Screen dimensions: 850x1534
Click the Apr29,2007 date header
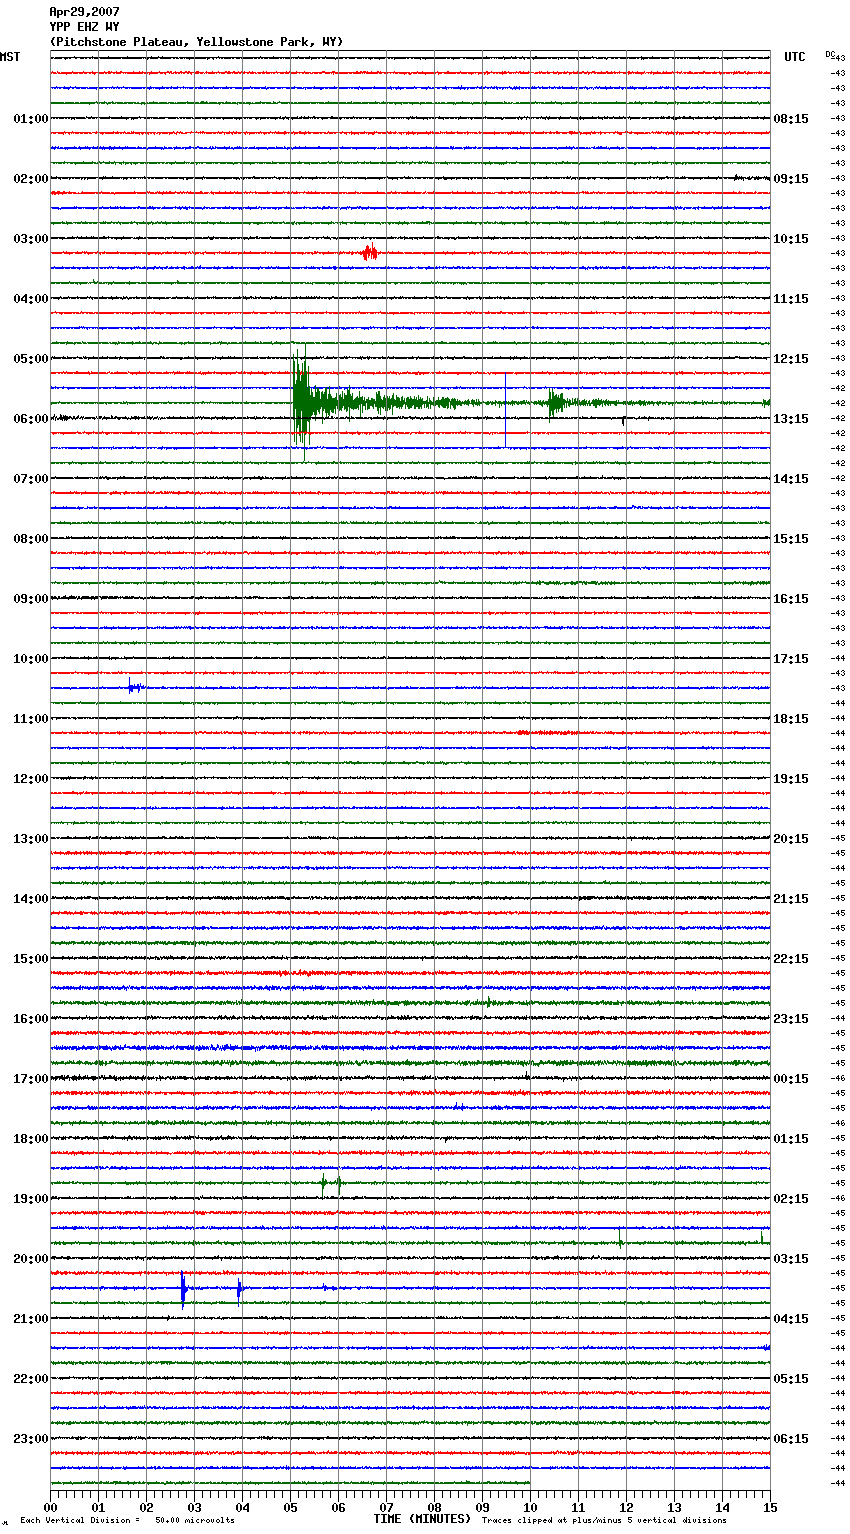pyautogui.click(x=84, y=12)
